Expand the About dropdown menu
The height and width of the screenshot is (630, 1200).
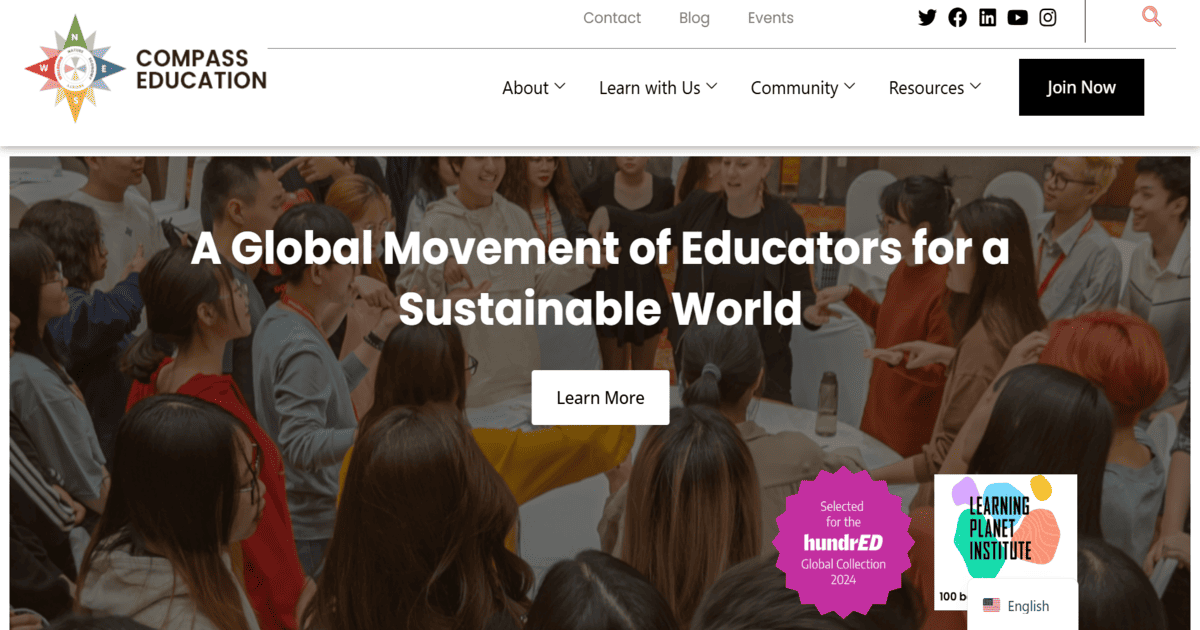(534, 88)
